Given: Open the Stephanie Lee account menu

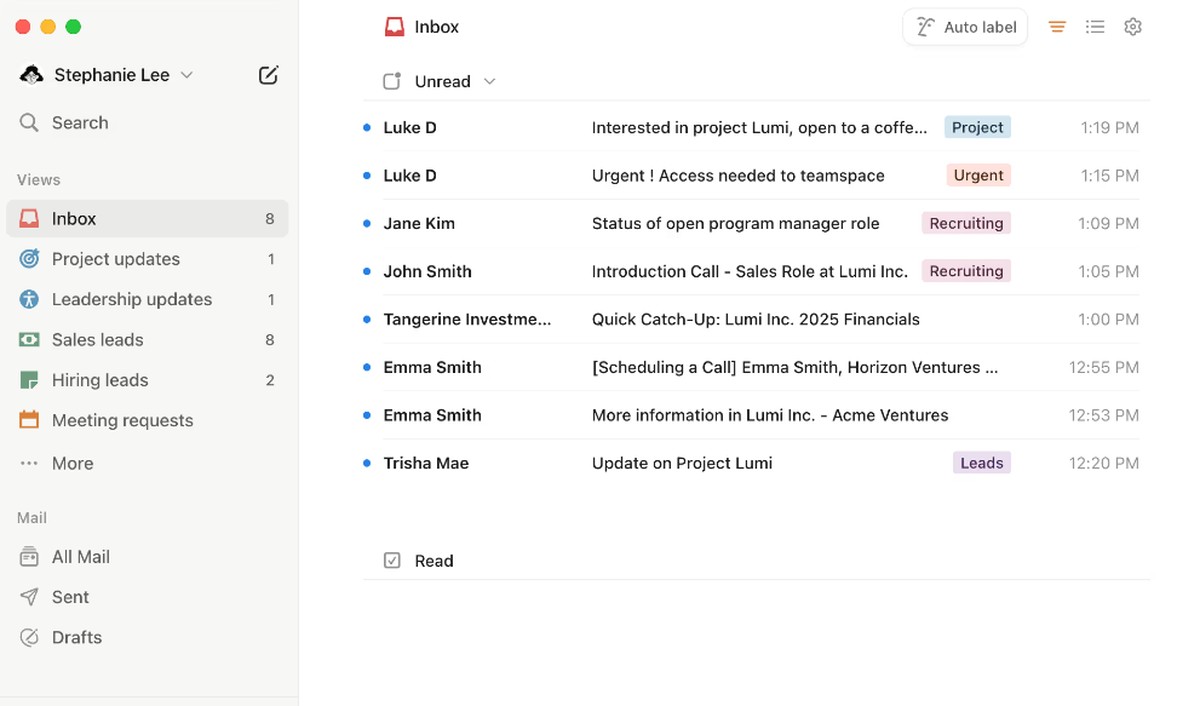Looking at the screenshot, I should tap(110, 74).
